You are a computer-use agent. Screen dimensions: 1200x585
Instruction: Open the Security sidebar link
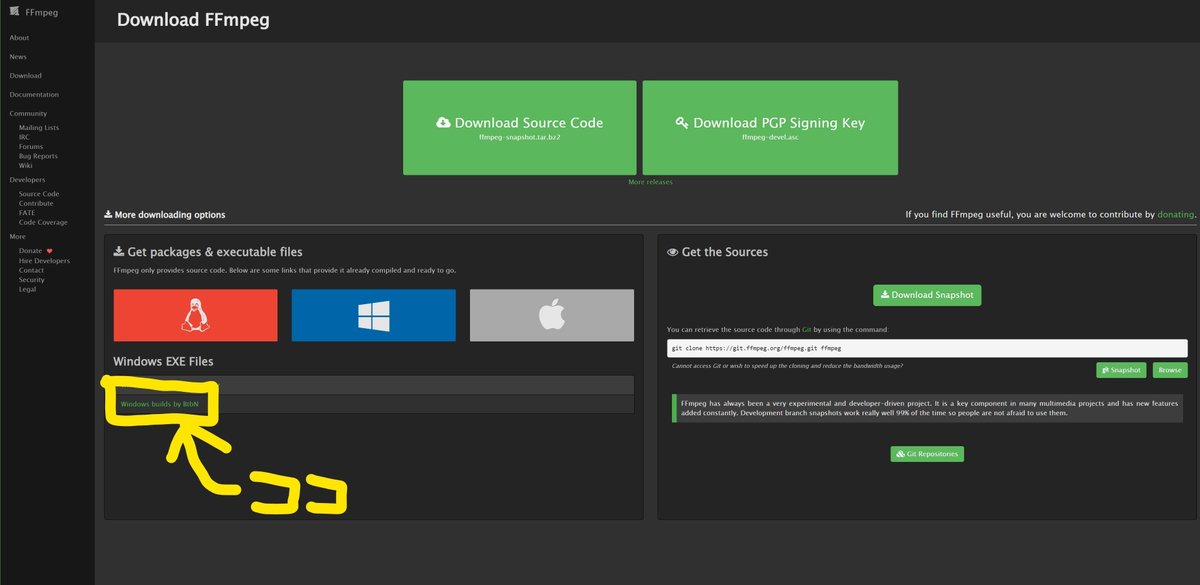[x=32, y=280]
